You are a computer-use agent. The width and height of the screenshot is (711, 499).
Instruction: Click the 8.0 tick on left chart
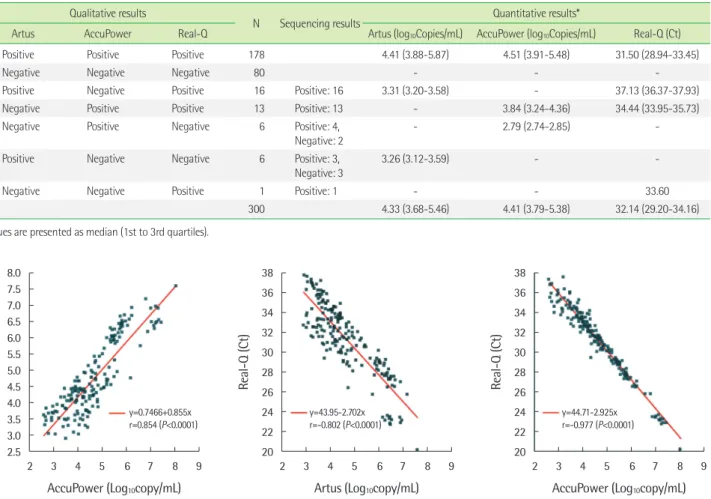point(14,273)
